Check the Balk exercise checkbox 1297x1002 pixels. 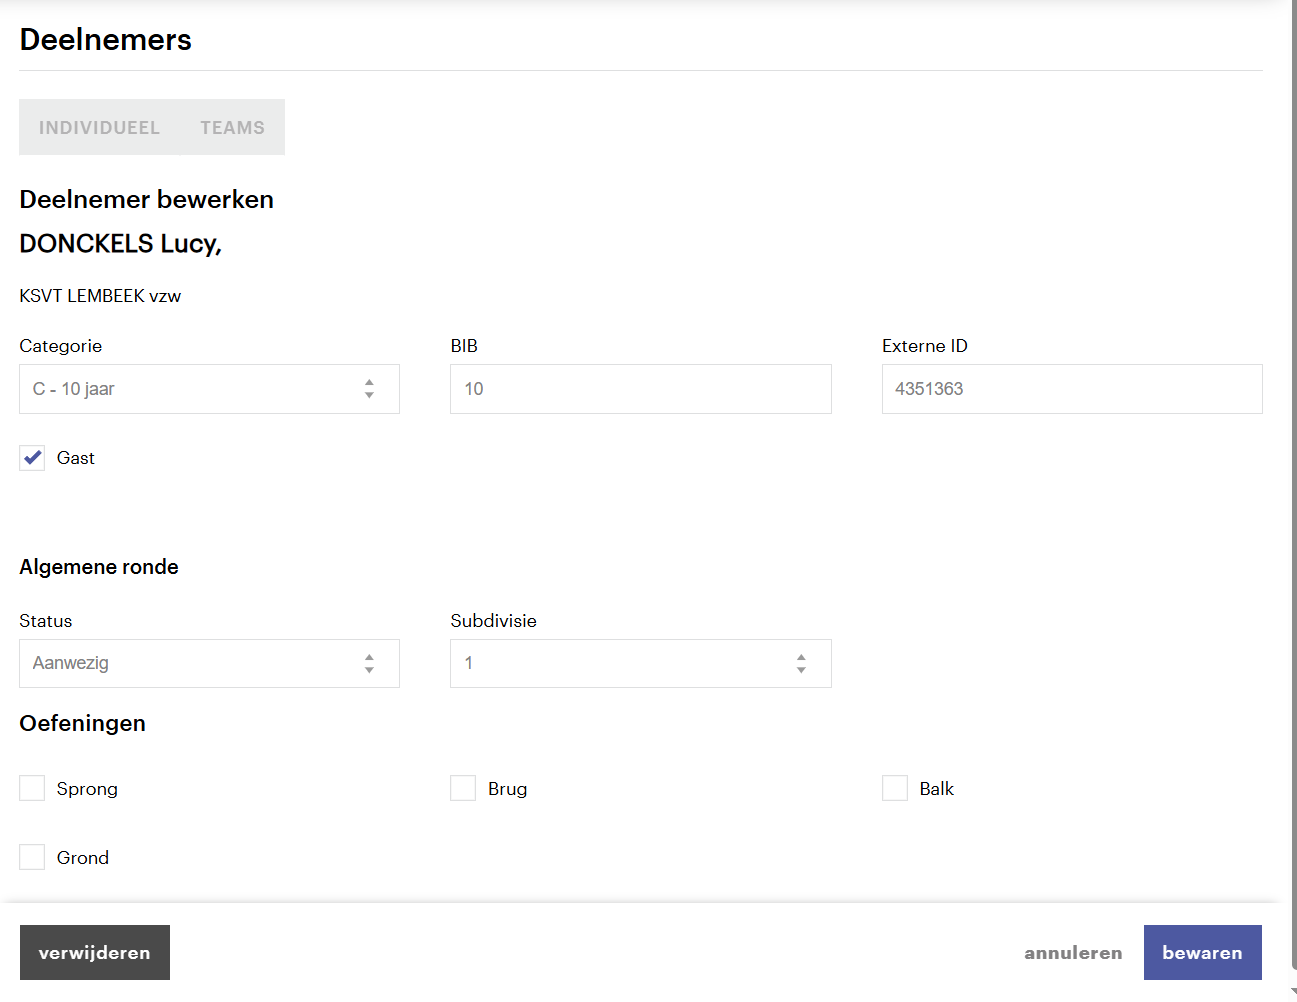[895, 788]
